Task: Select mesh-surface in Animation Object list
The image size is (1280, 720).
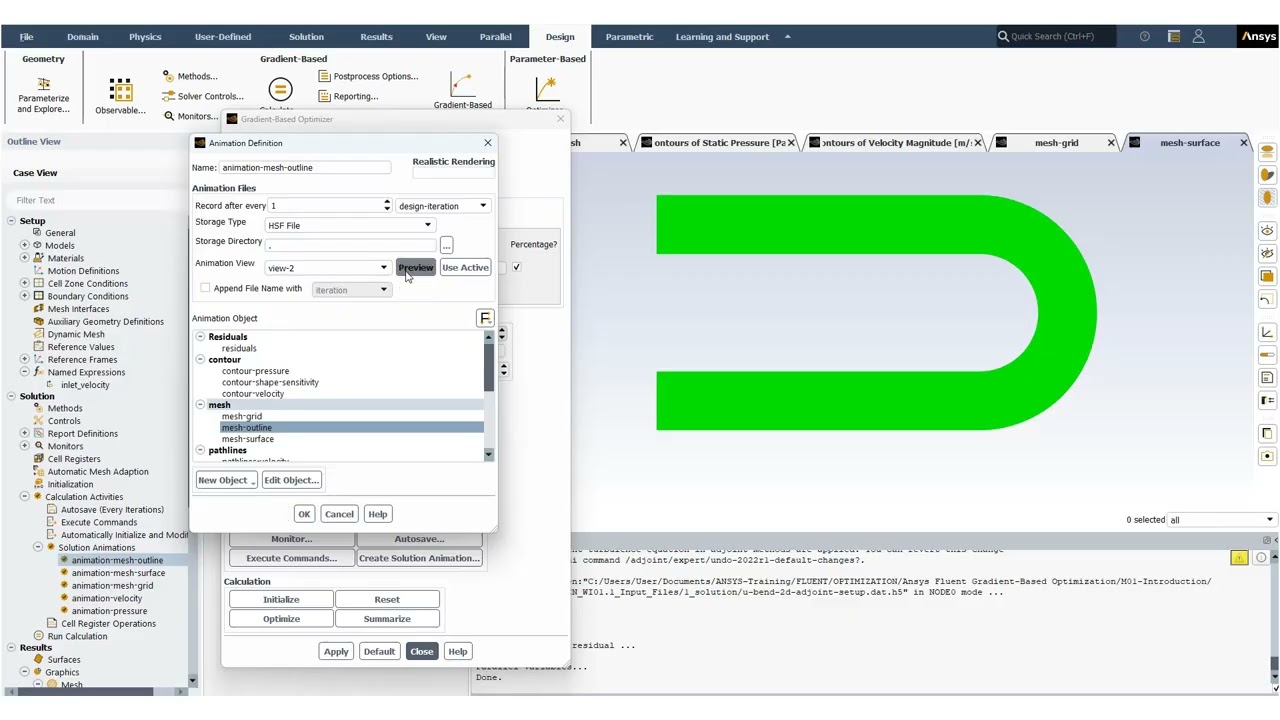Action: [248, 439]
